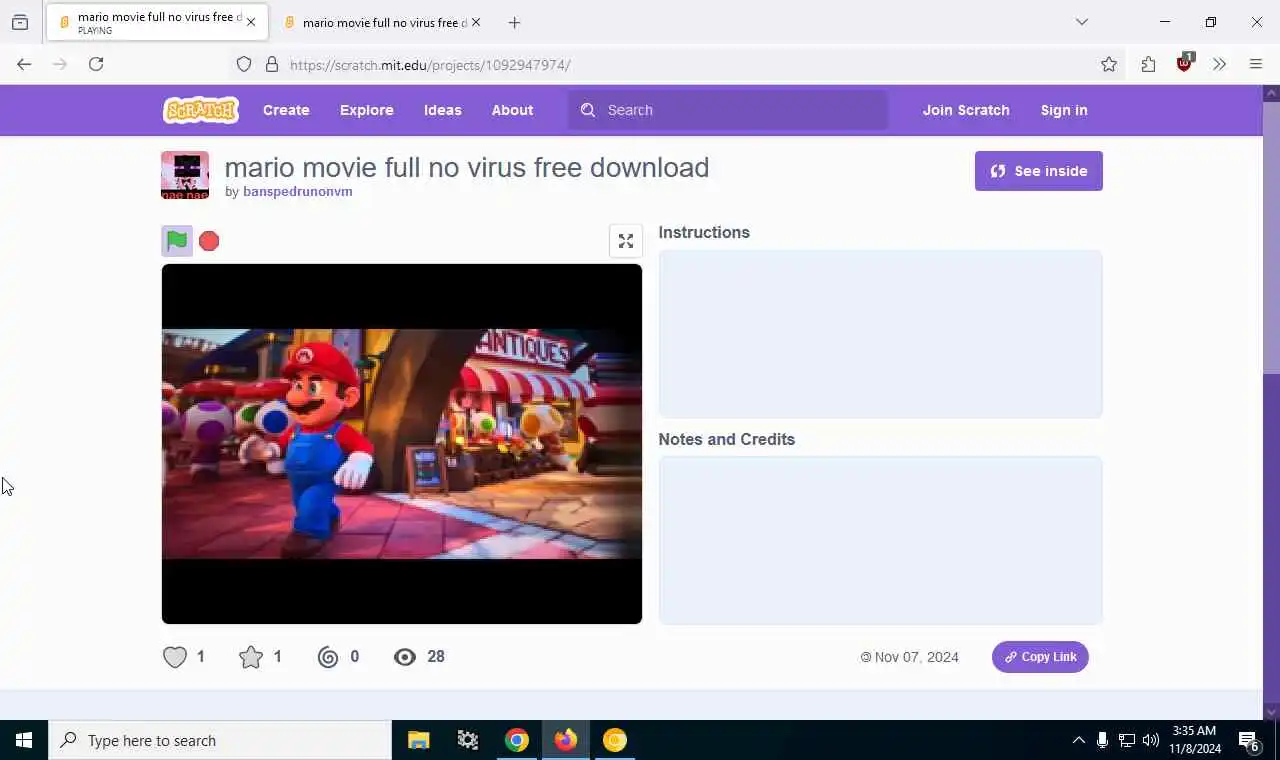Stop the project with red stop sign
Viewport: 1280px width, 760px height.
click(209, 241)
